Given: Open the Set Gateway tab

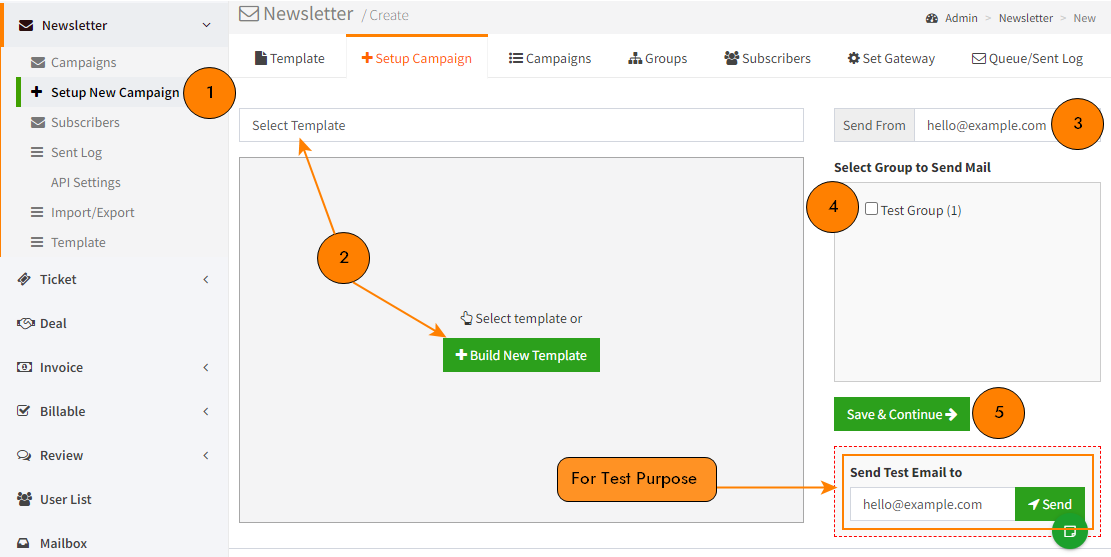Looking at the screenshot, I should click(x=891, y=58).
